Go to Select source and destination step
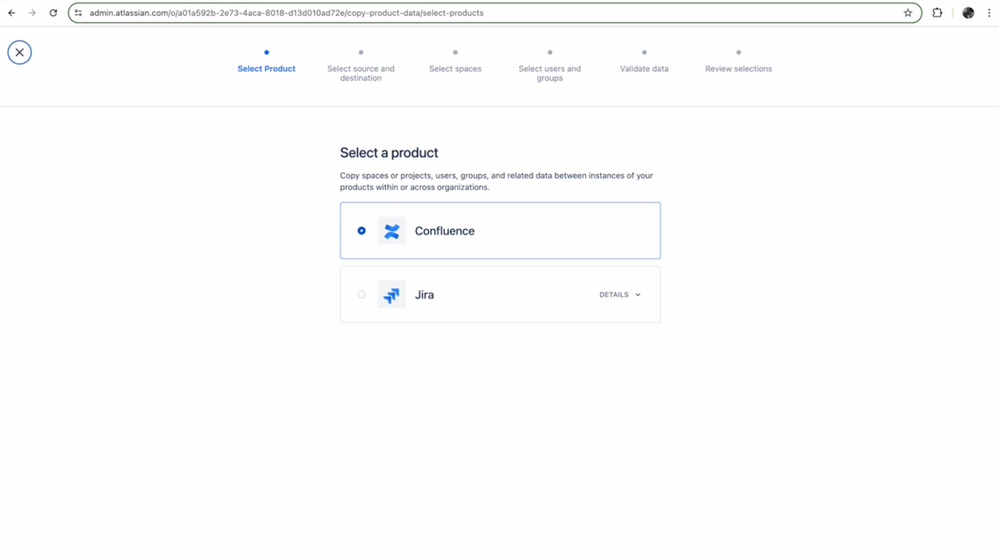The image size is (999, 560). tap(361, 73)
